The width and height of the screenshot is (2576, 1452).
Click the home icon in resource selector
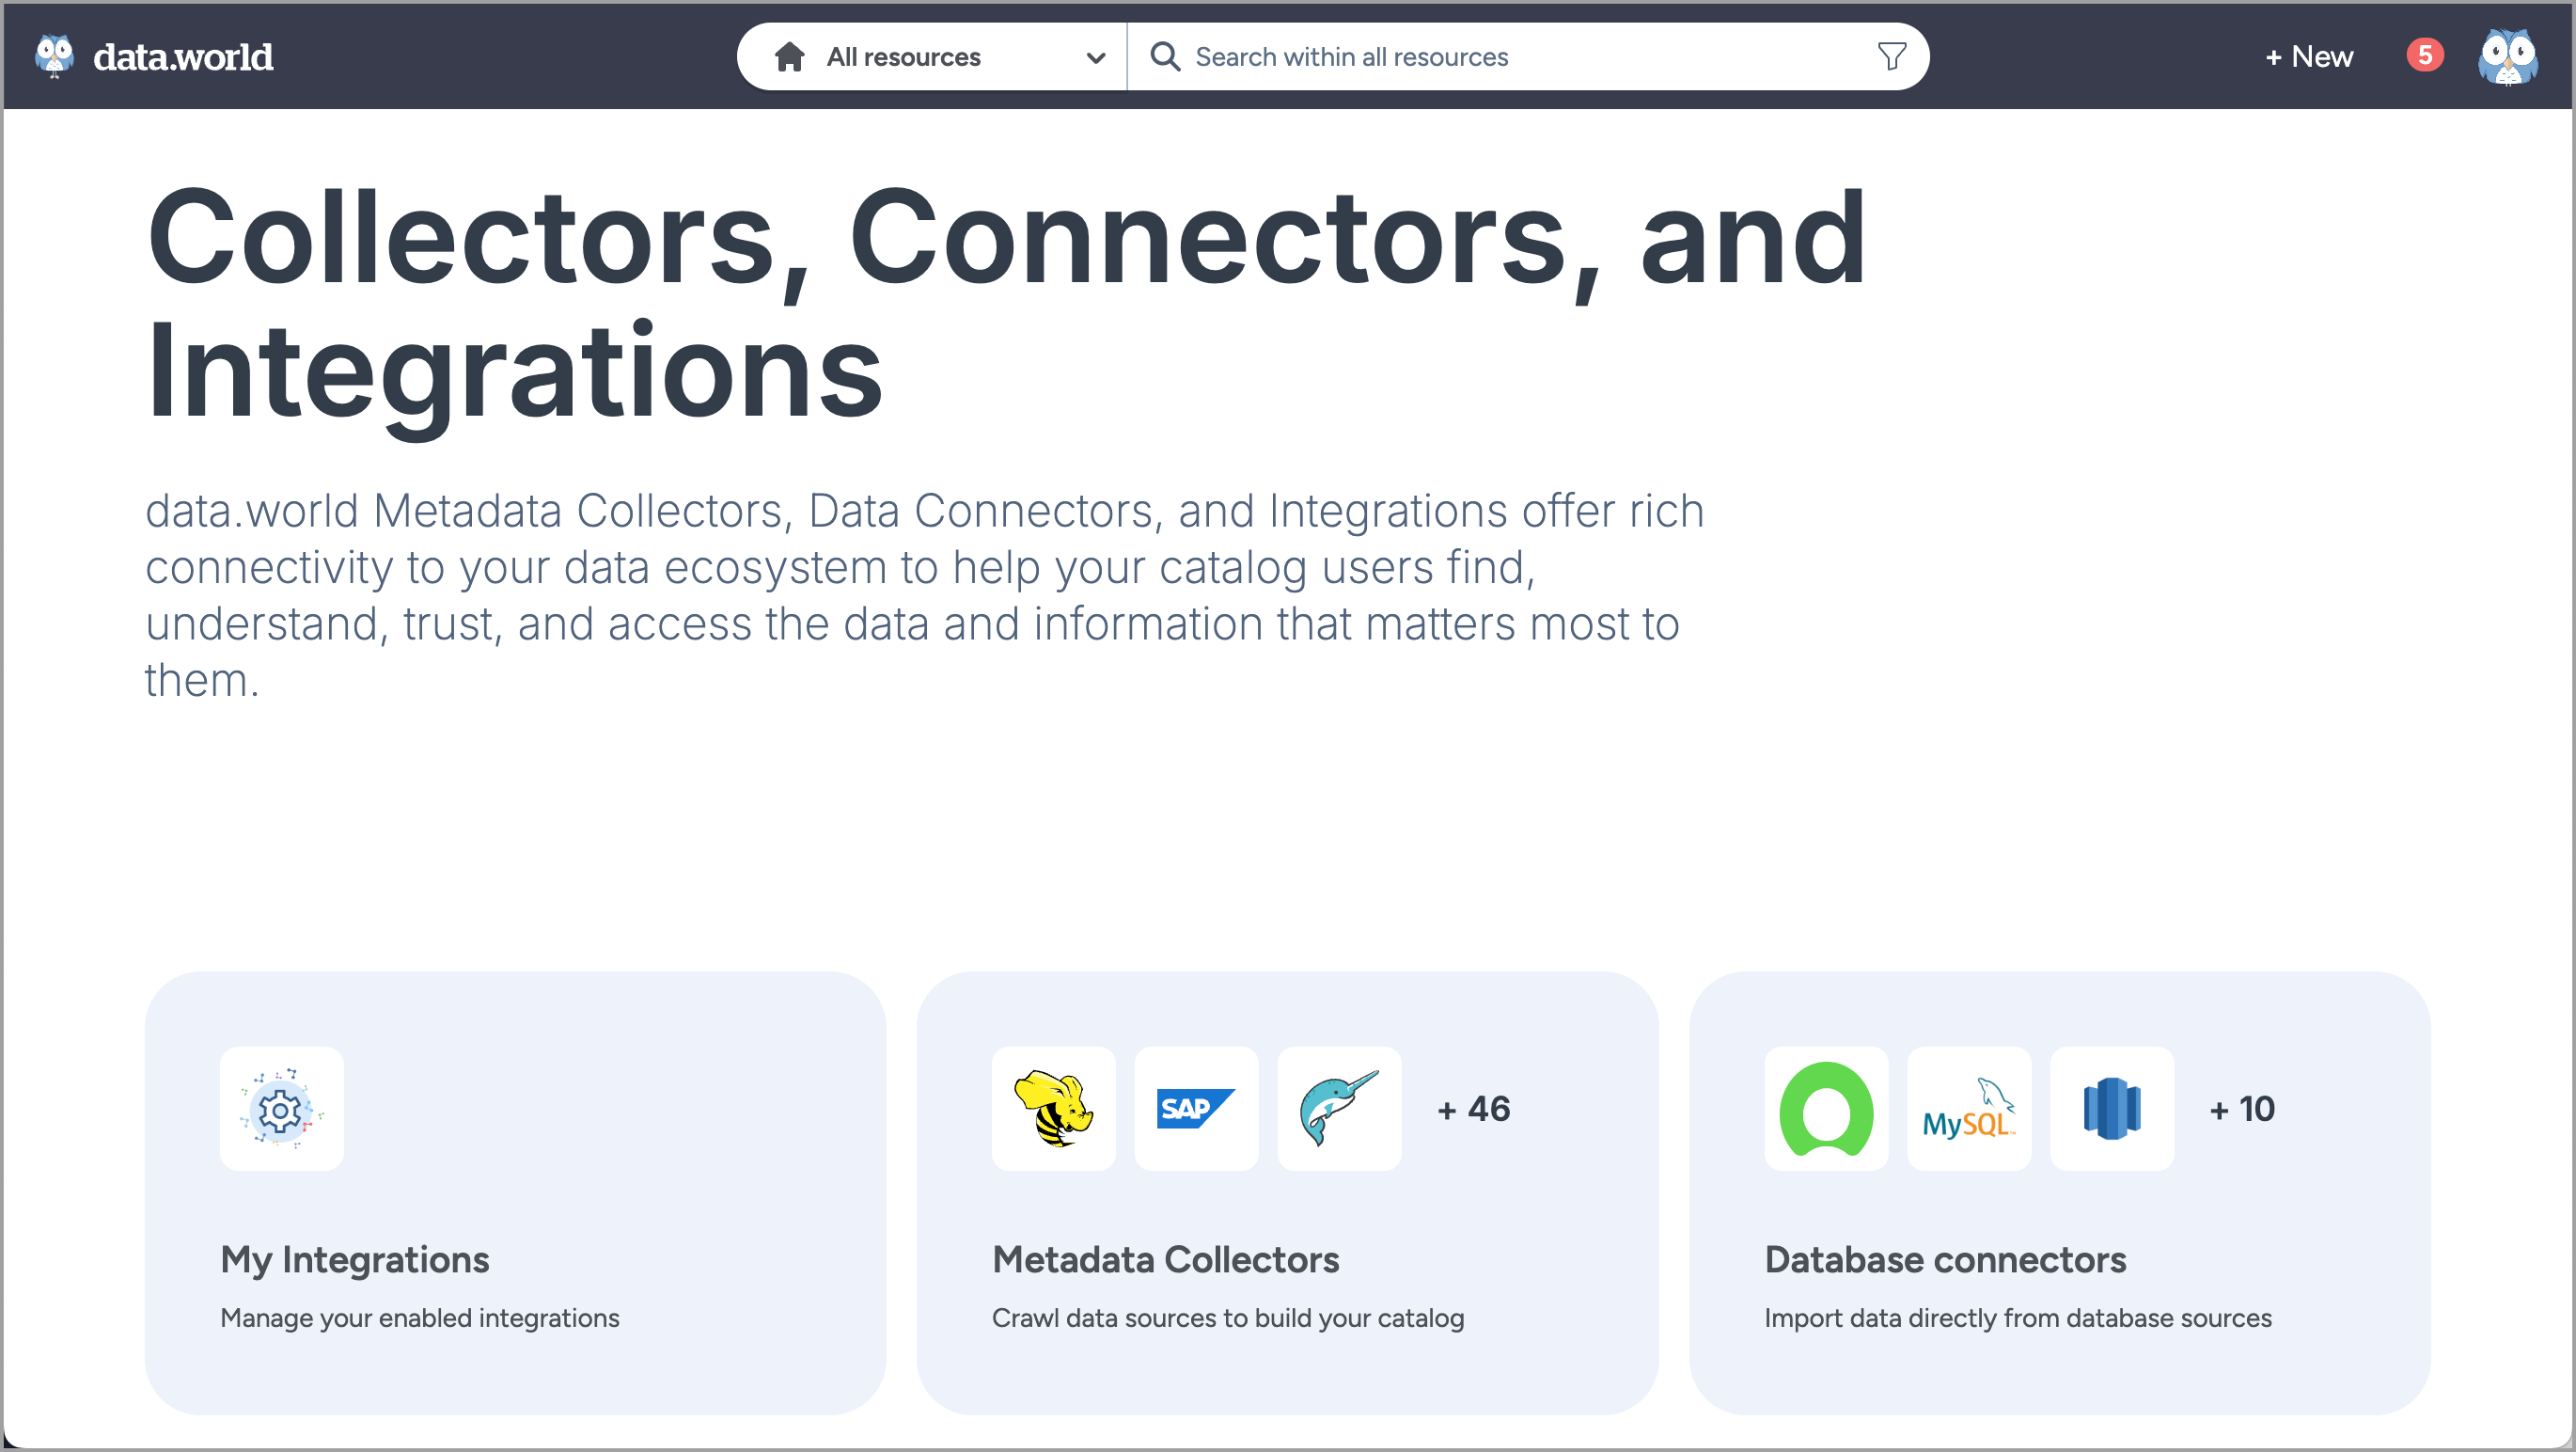[789, 57]
